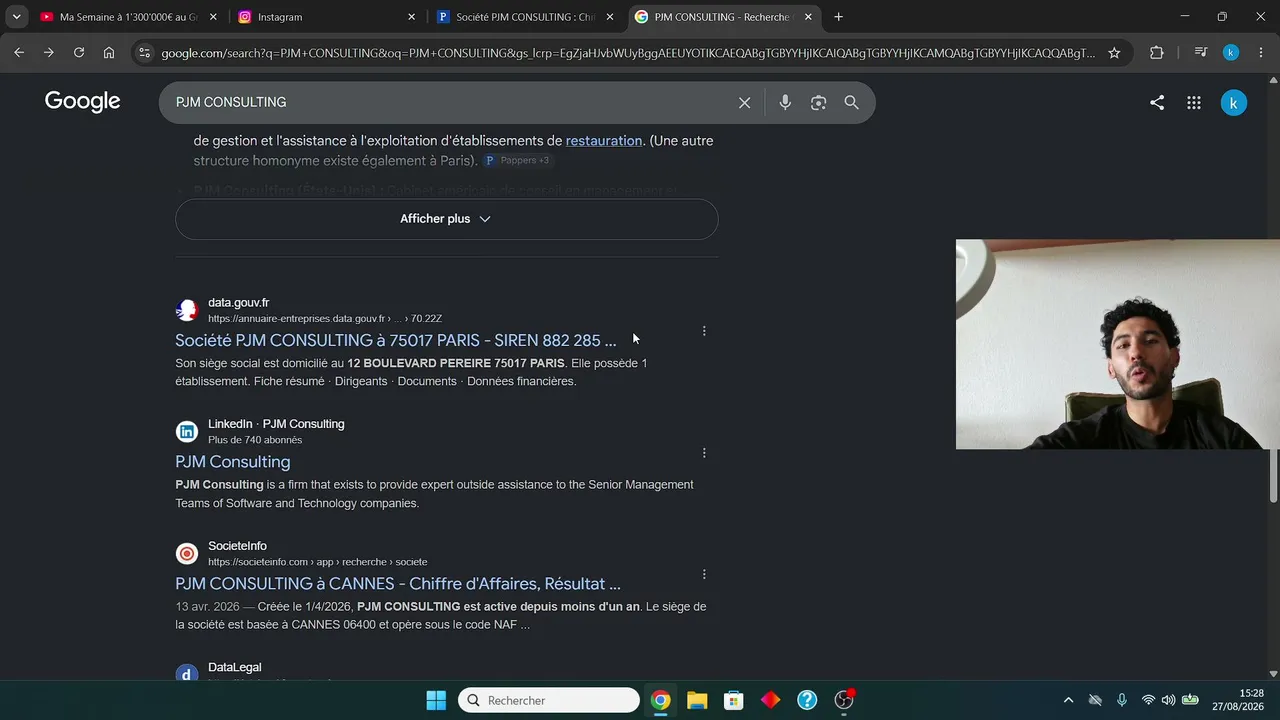1280x720 pixels.
Task: Start a voice search with the microphone
Action: coord(785,102)
